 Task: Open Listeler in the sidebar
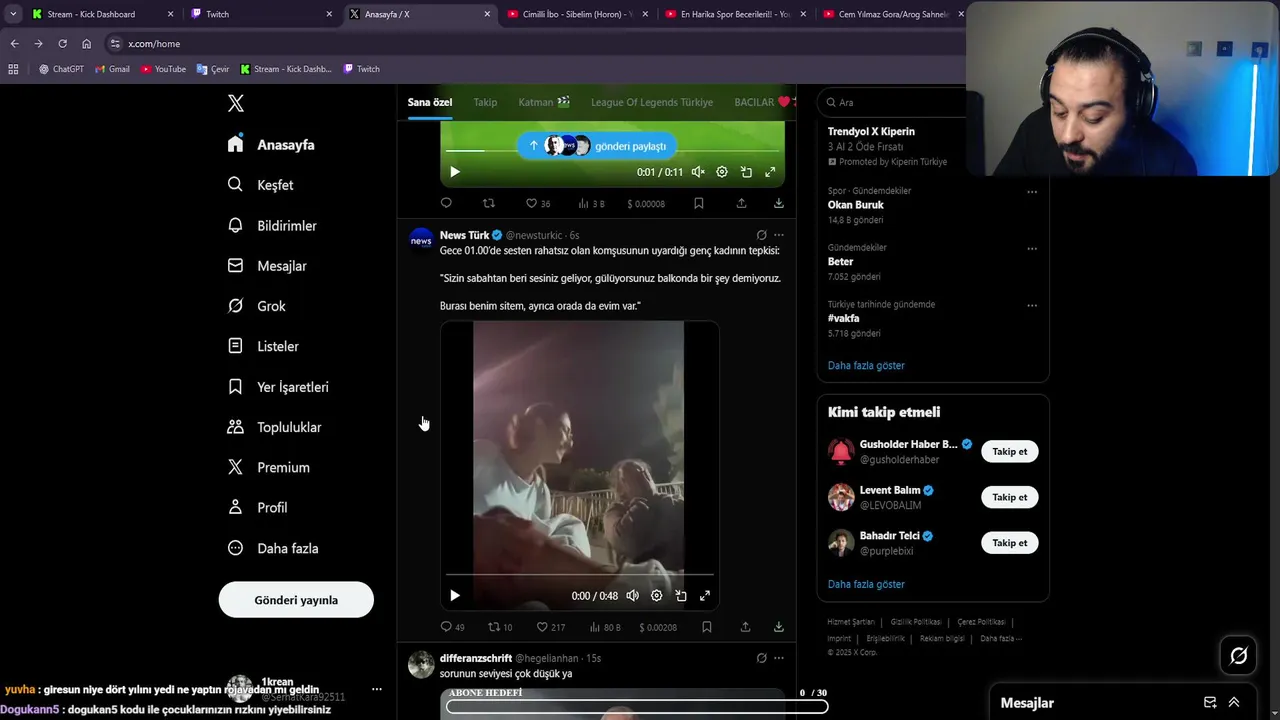(263, 346)
